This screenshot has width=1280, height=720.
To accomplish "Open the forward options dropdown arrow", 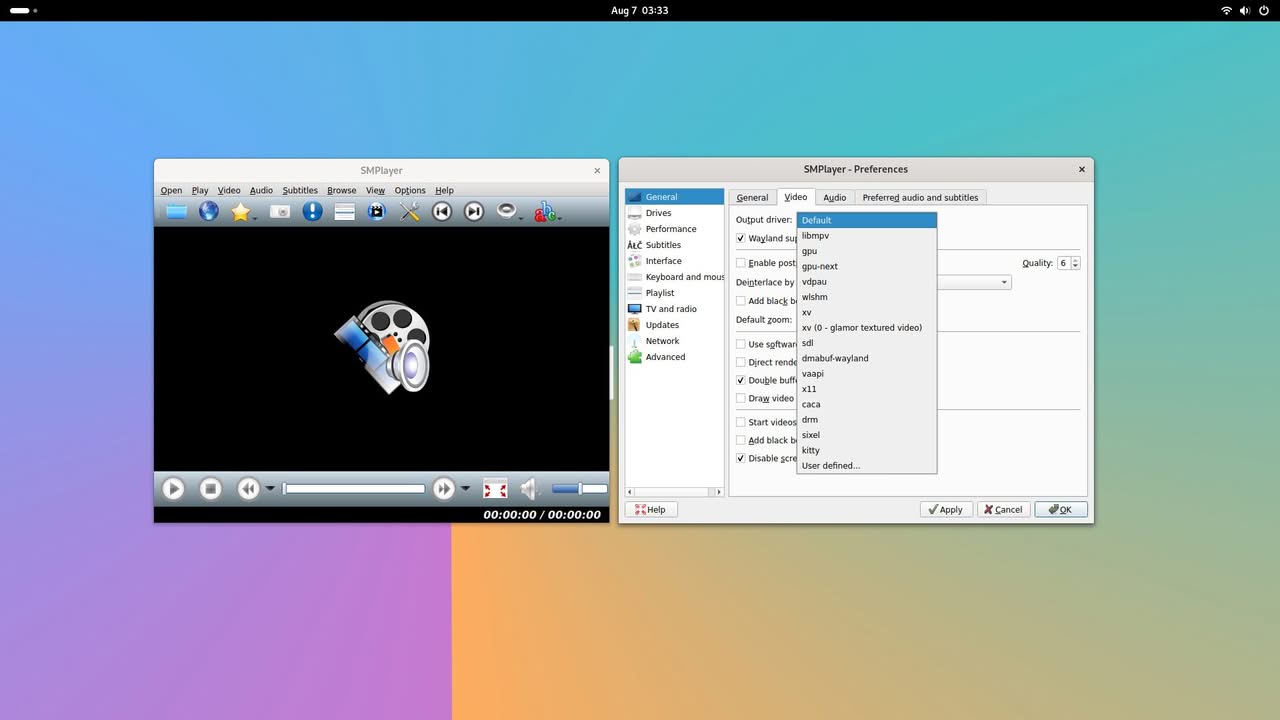I will pos(465,489).
